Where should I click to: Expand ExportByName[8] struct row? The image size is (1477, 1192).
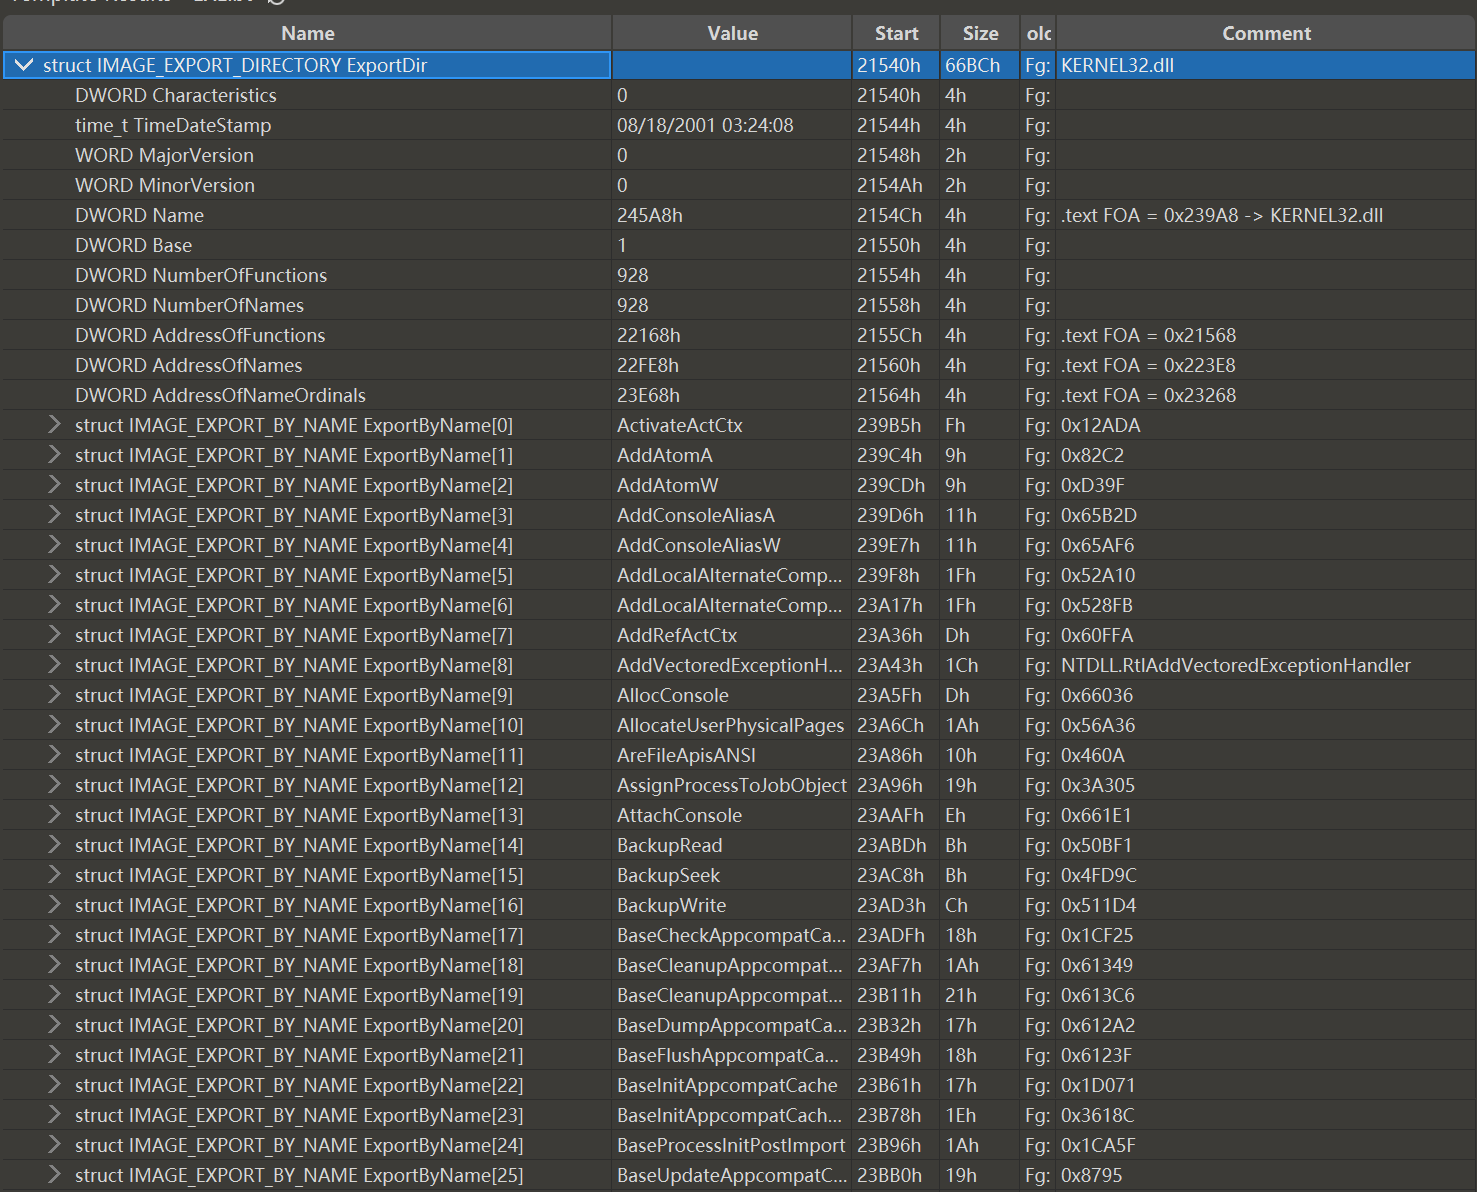coord(55,665)
